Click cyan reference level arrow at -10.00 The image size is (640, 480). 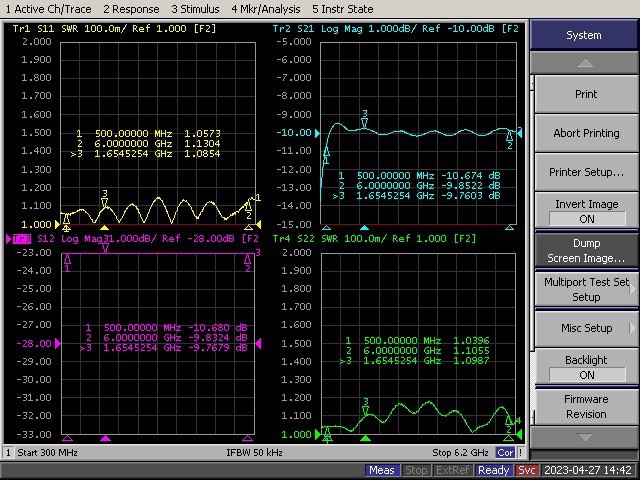[317, 133]
